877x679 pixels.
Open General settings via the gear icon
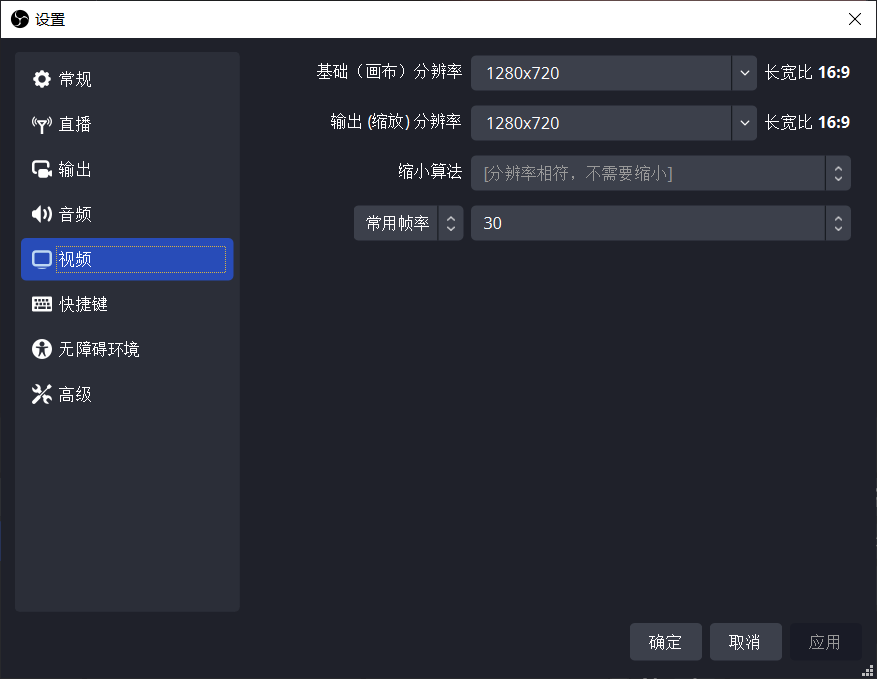click(41, 78)
